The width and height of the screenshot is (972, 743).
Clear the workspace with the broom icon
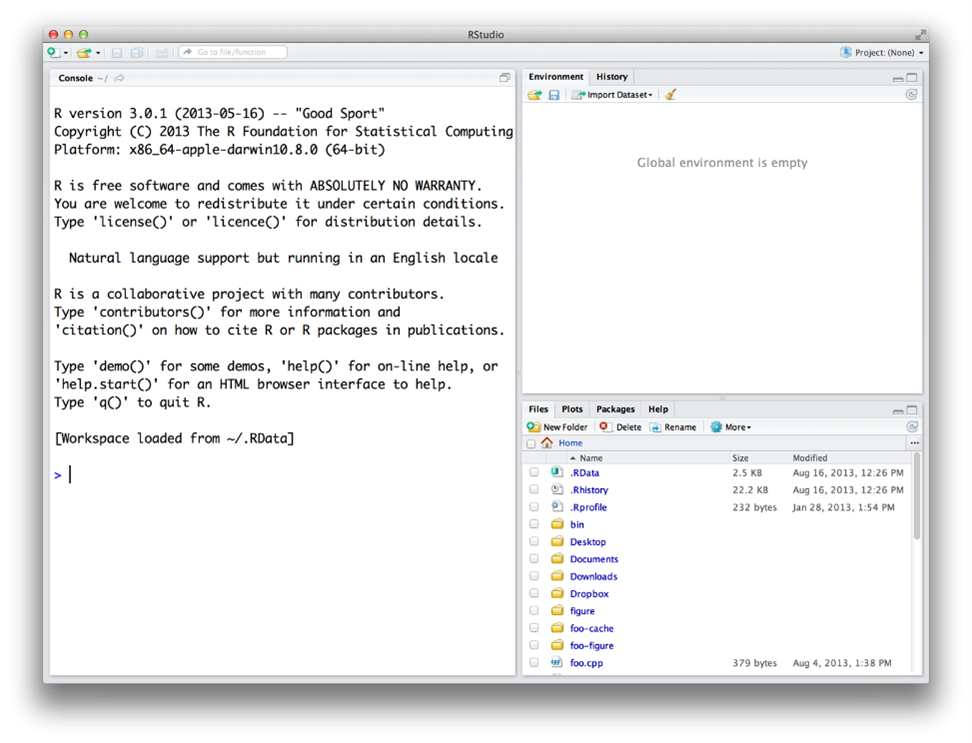point(670,95)
